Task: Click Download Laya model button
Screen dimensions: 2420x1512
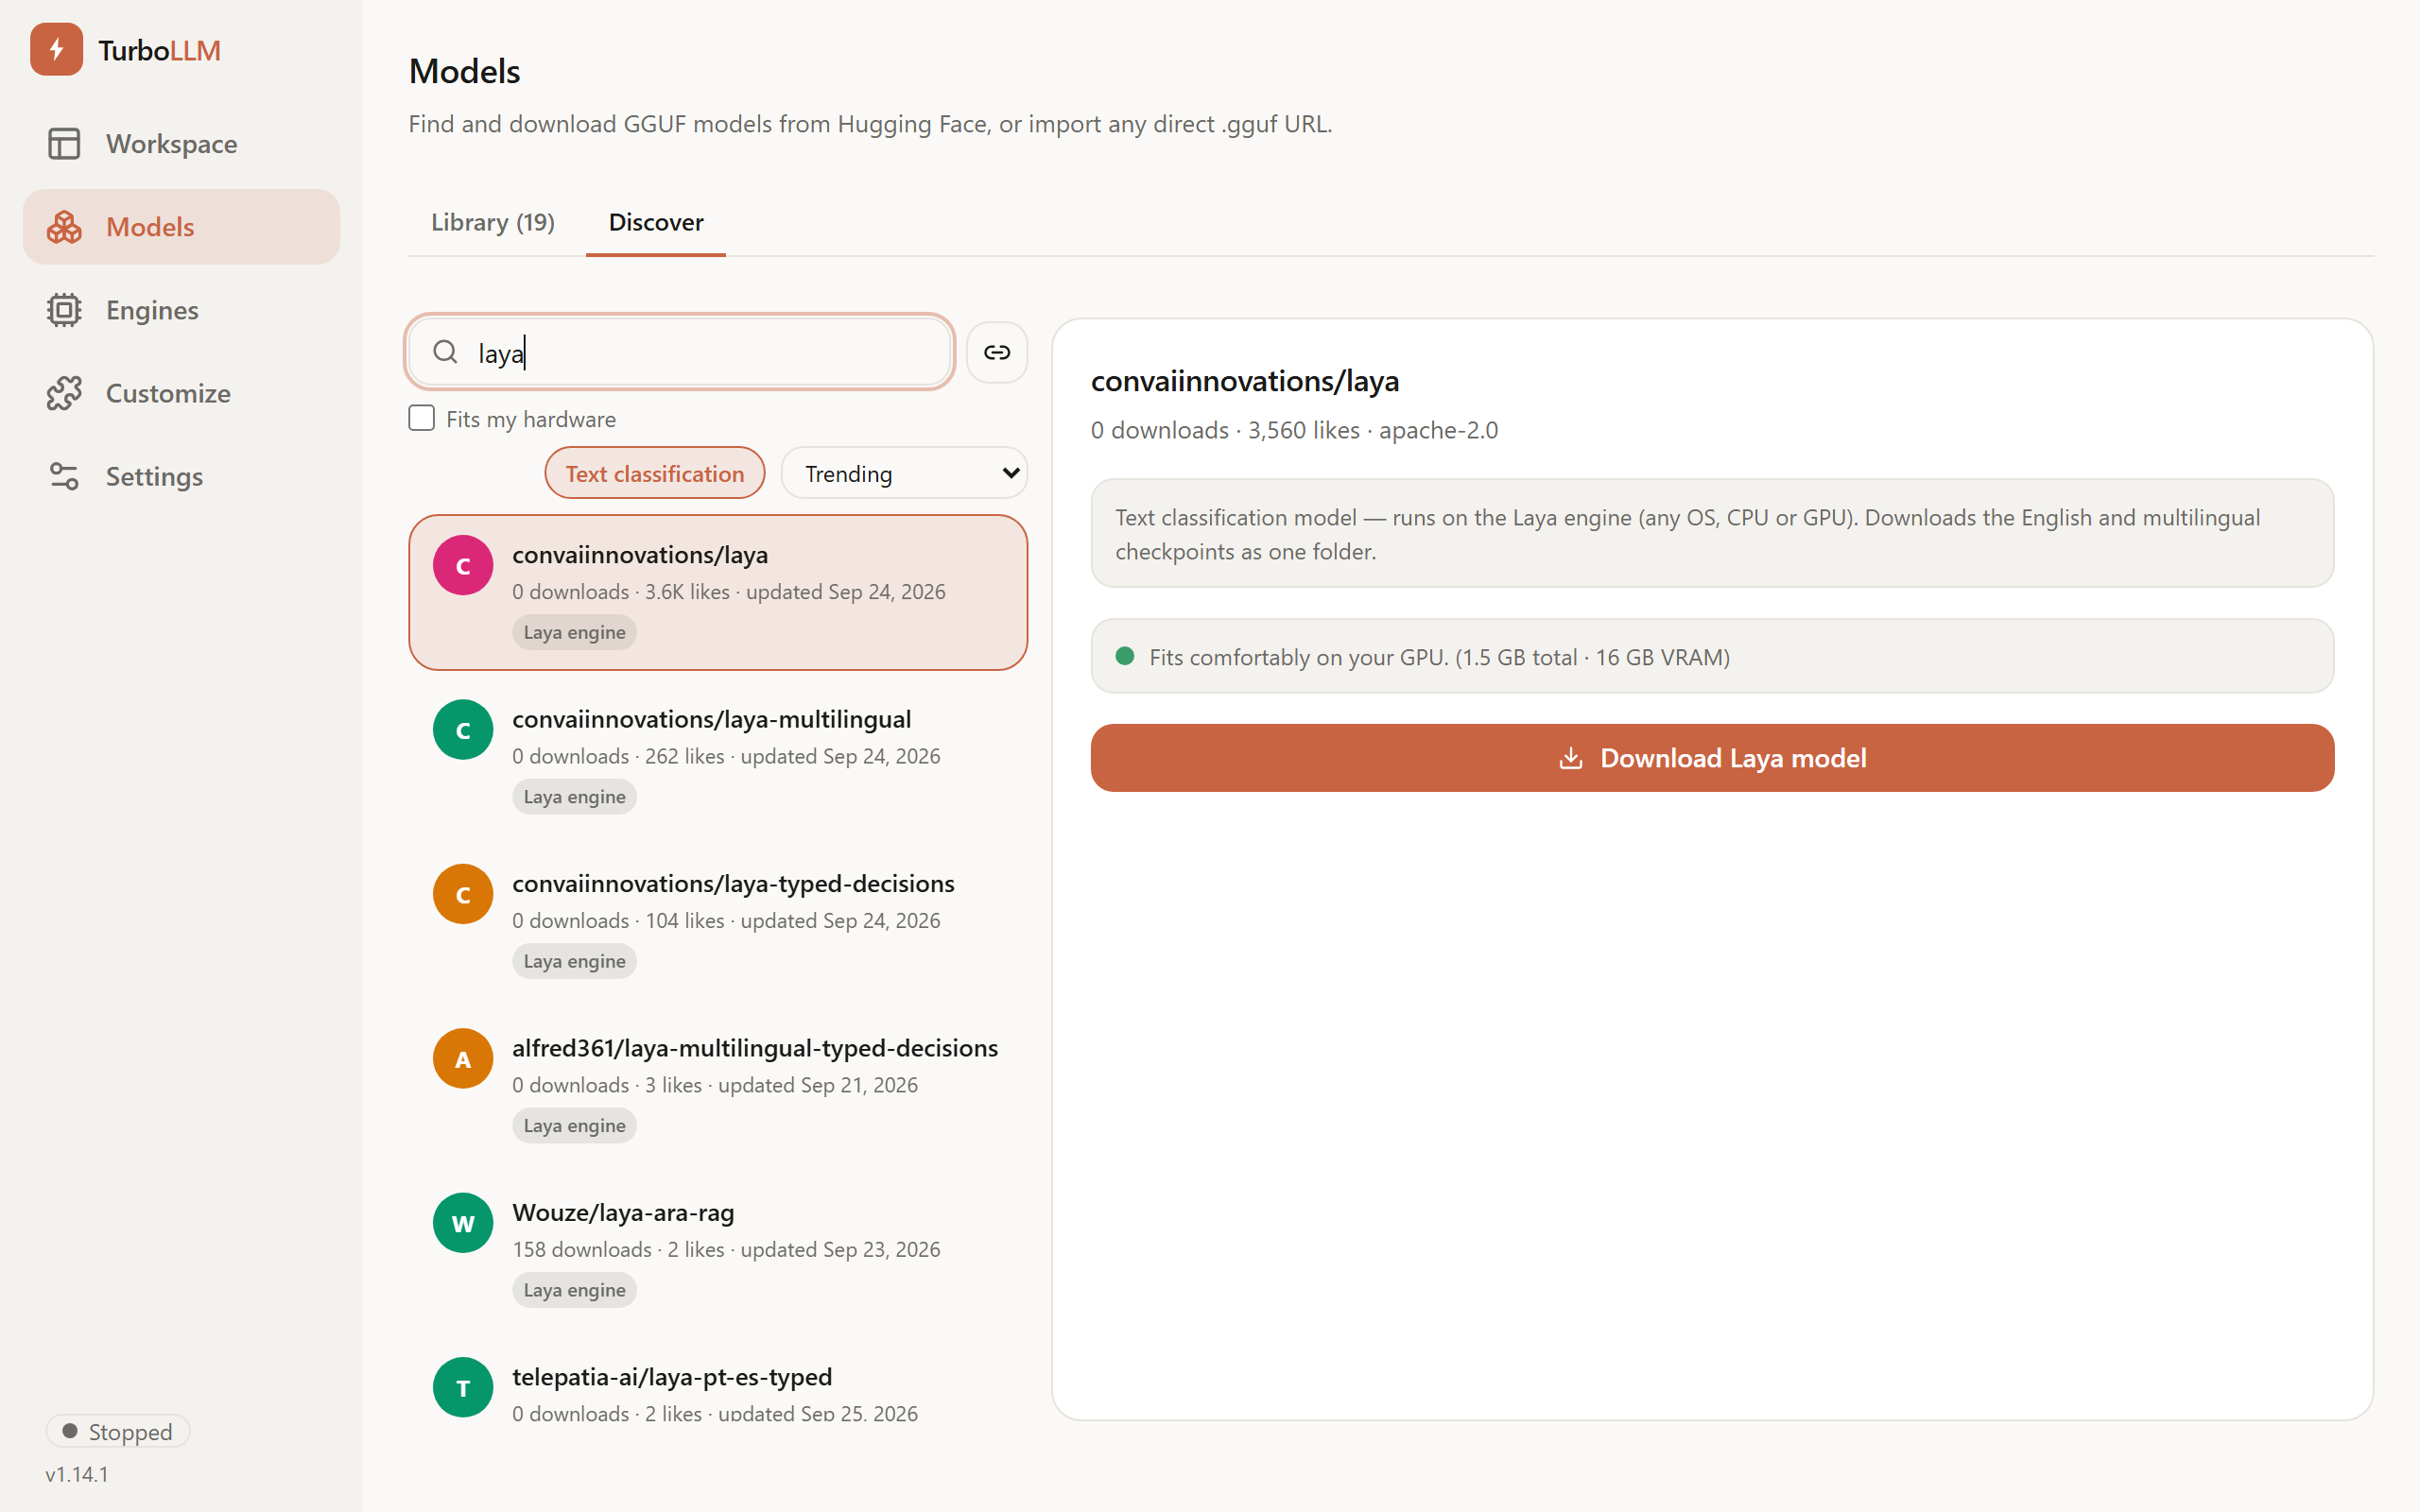Action: (1712, 758)
